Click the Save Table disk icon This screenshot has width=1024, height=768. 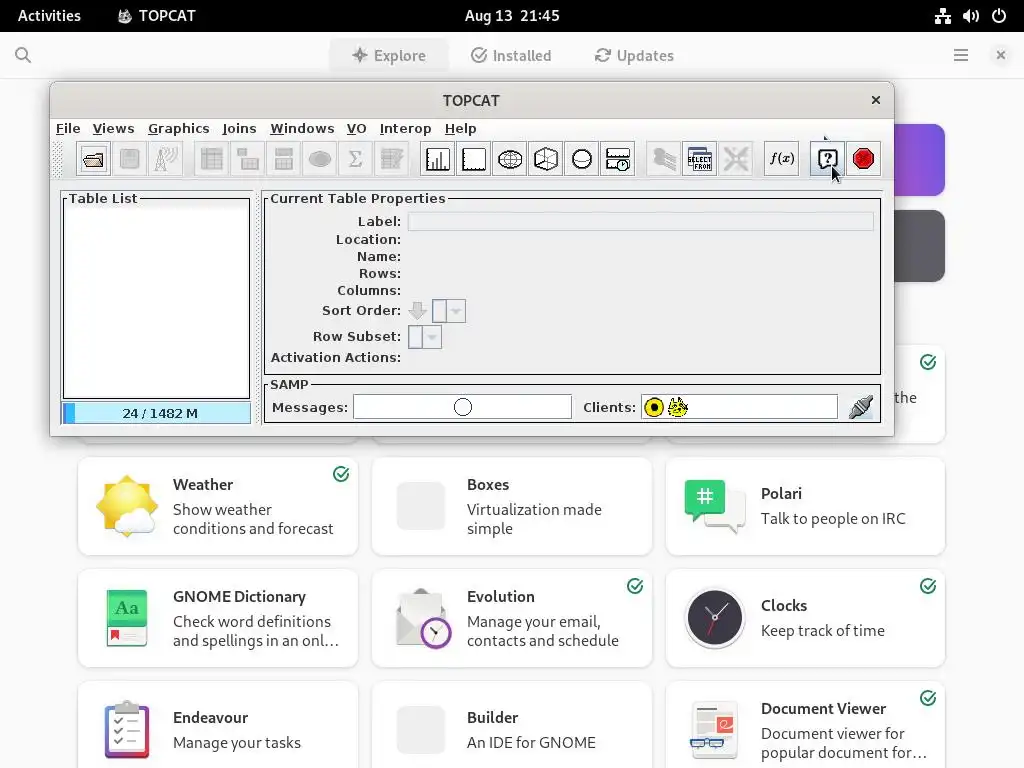pyautogui.click(x=129, y=159)
